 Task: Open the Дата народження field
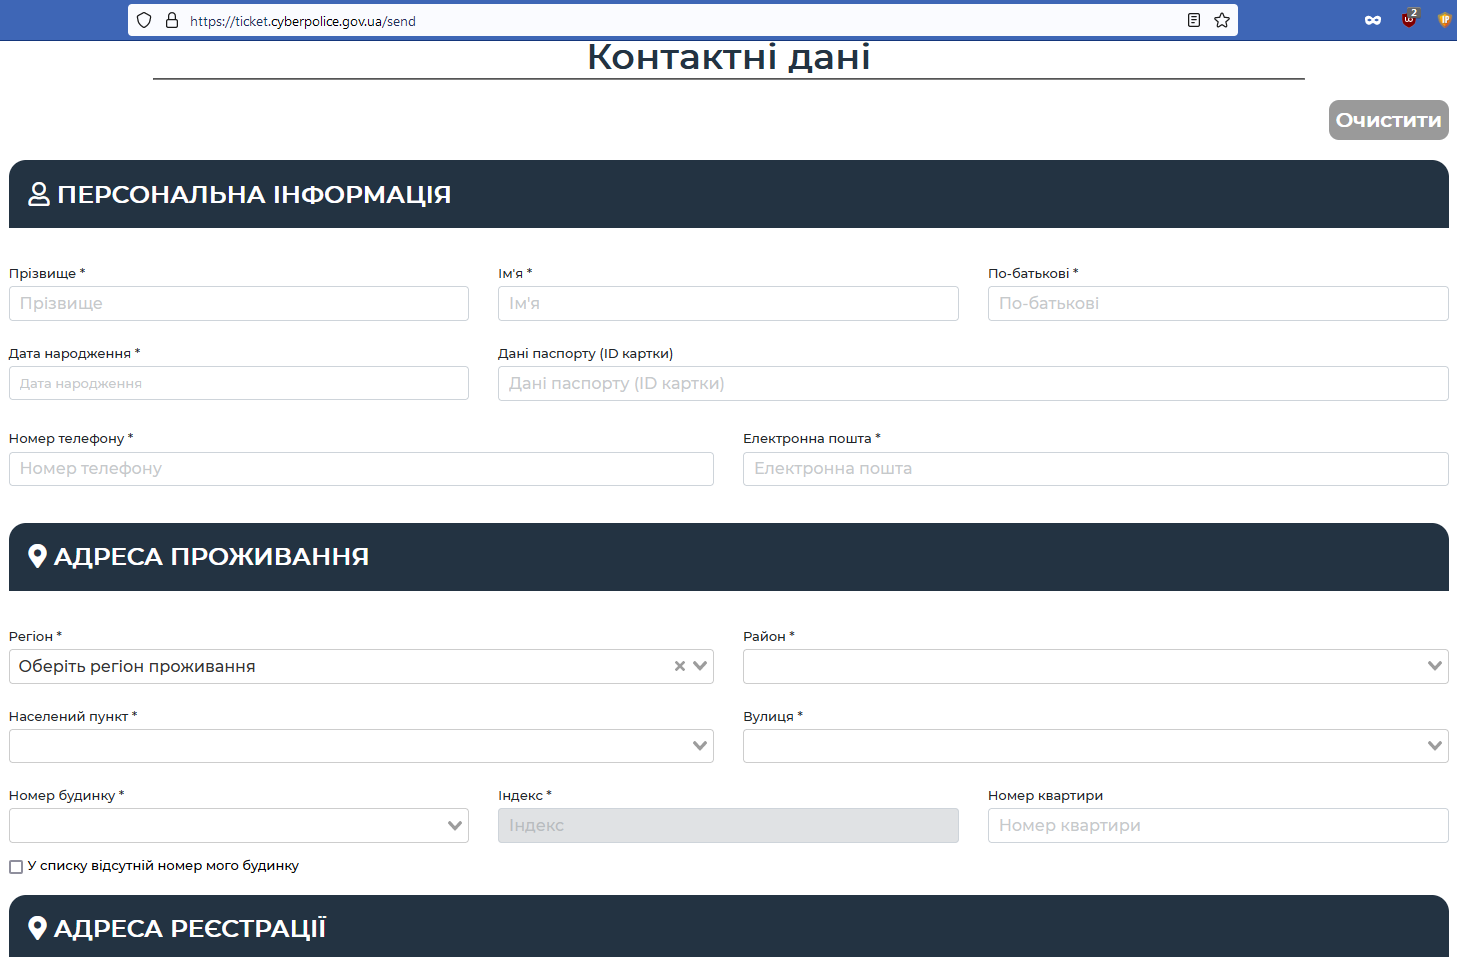pyautogui.click(x=239, y=383)
